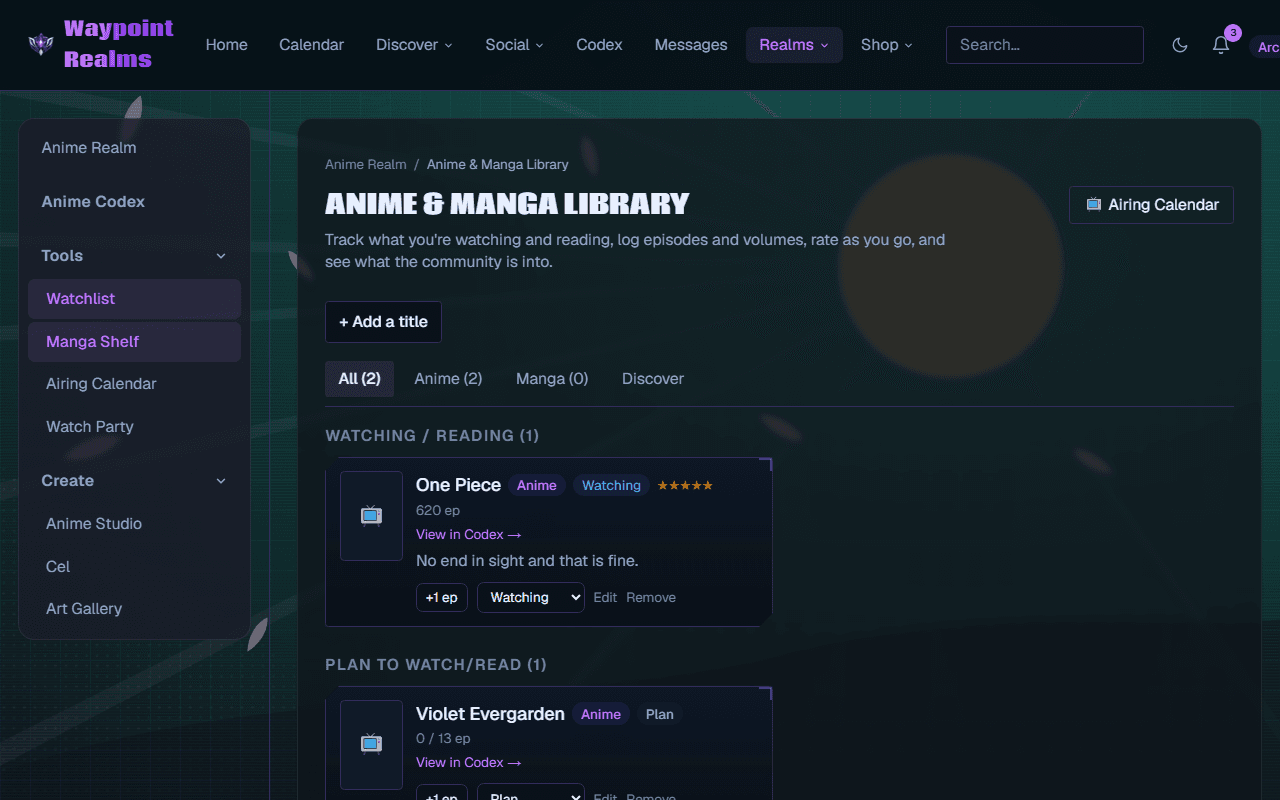The height and width of the screenshot is (800, 1280).
Task: Change One Piece status dropdown from Watching
Action: click(x=531, y=598)
